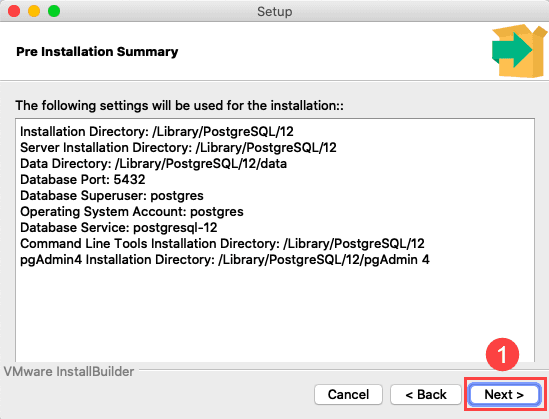Viewport: 549px width, 419px height.
Task: Click the installer box arrow icon
Action: (519, 51)
